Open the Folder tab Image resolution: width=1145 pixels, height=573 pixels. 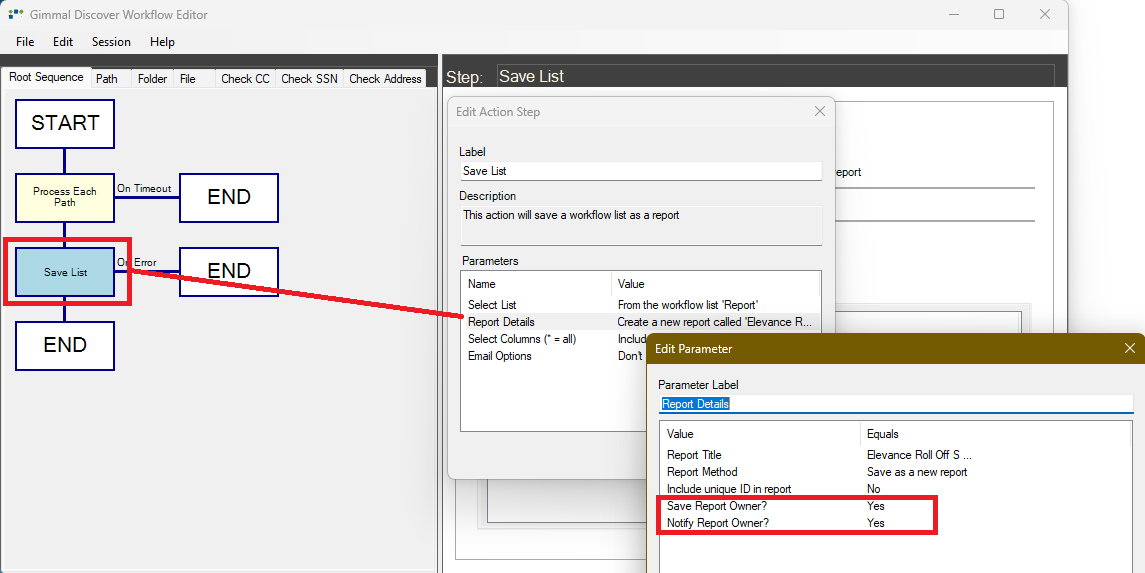[x=152, y=79]
